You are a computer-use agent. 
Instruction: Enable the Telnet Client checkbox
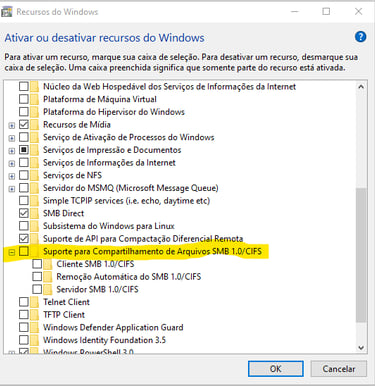pos(24,302)
